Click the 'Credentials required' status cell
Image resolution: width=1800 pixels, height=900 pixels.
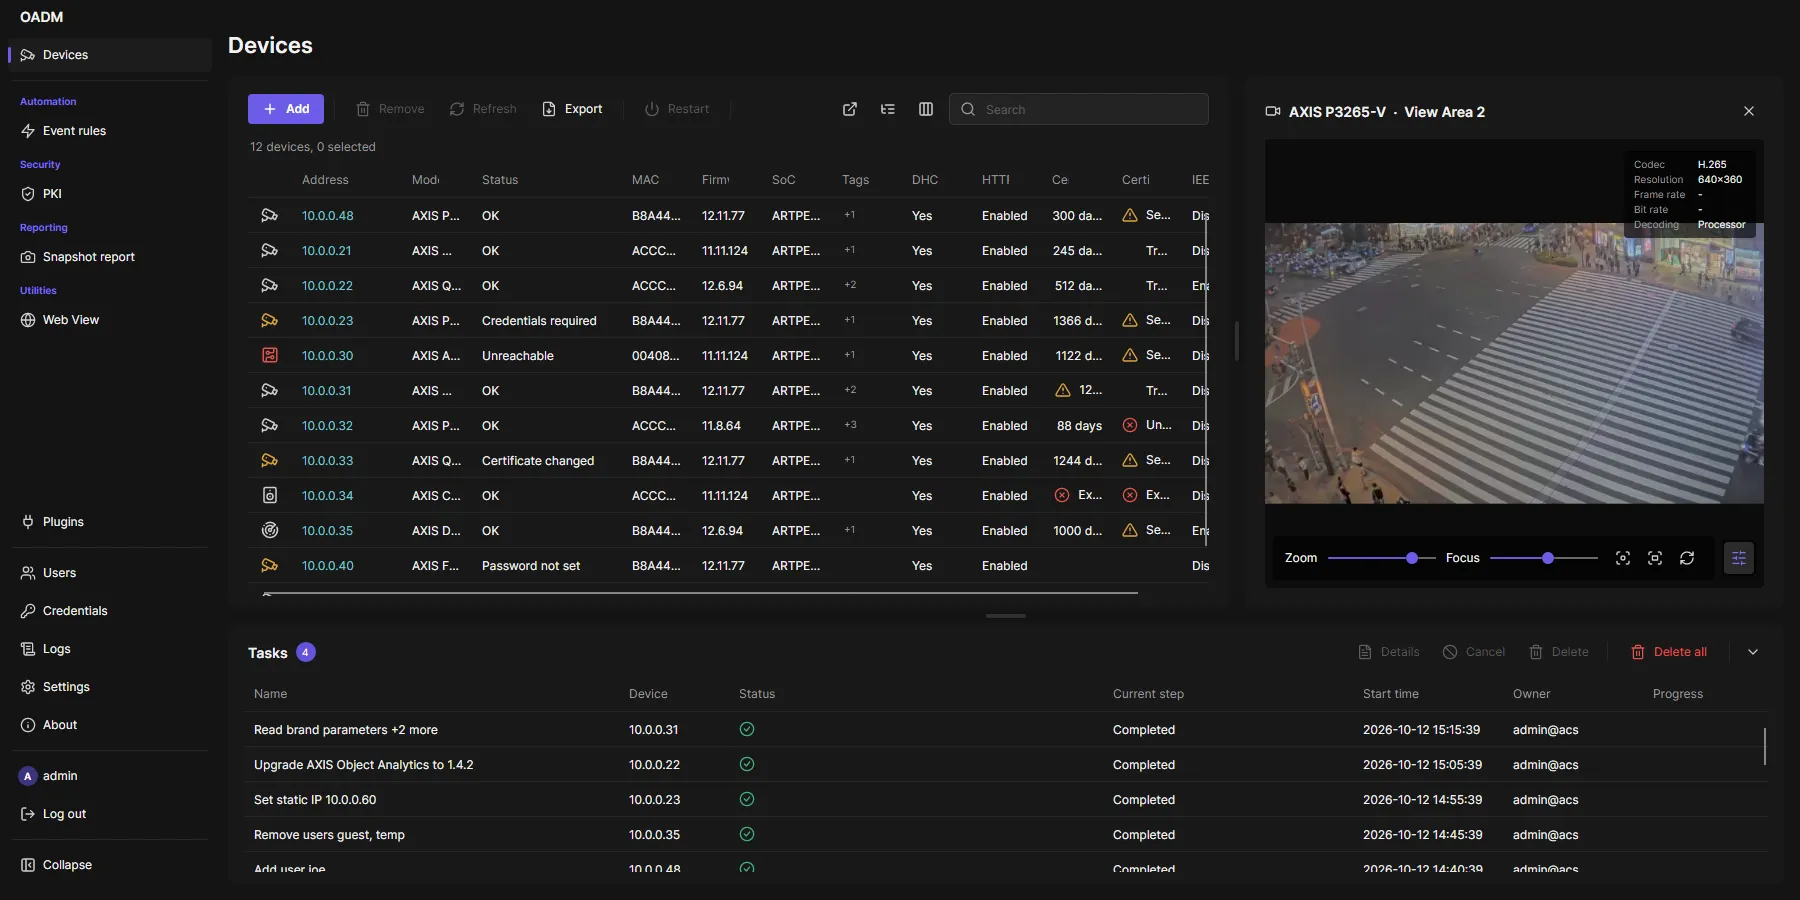[x=539, y=320]
